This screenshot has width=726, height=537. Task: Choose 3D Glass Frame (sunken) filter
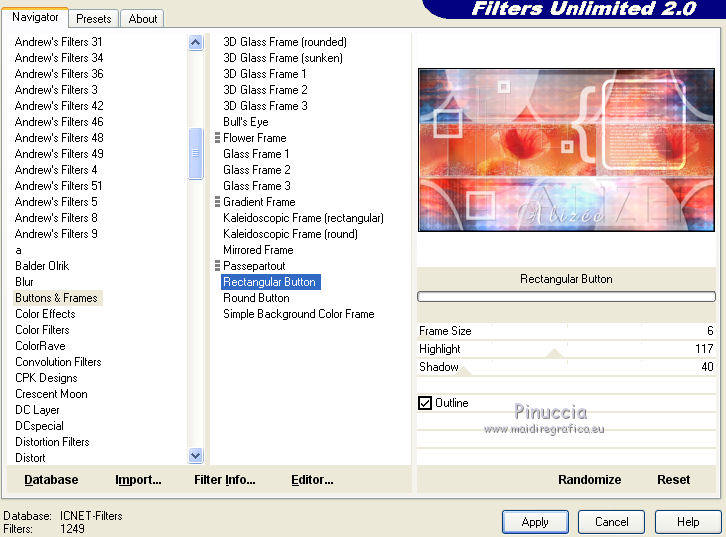[283, 58]
